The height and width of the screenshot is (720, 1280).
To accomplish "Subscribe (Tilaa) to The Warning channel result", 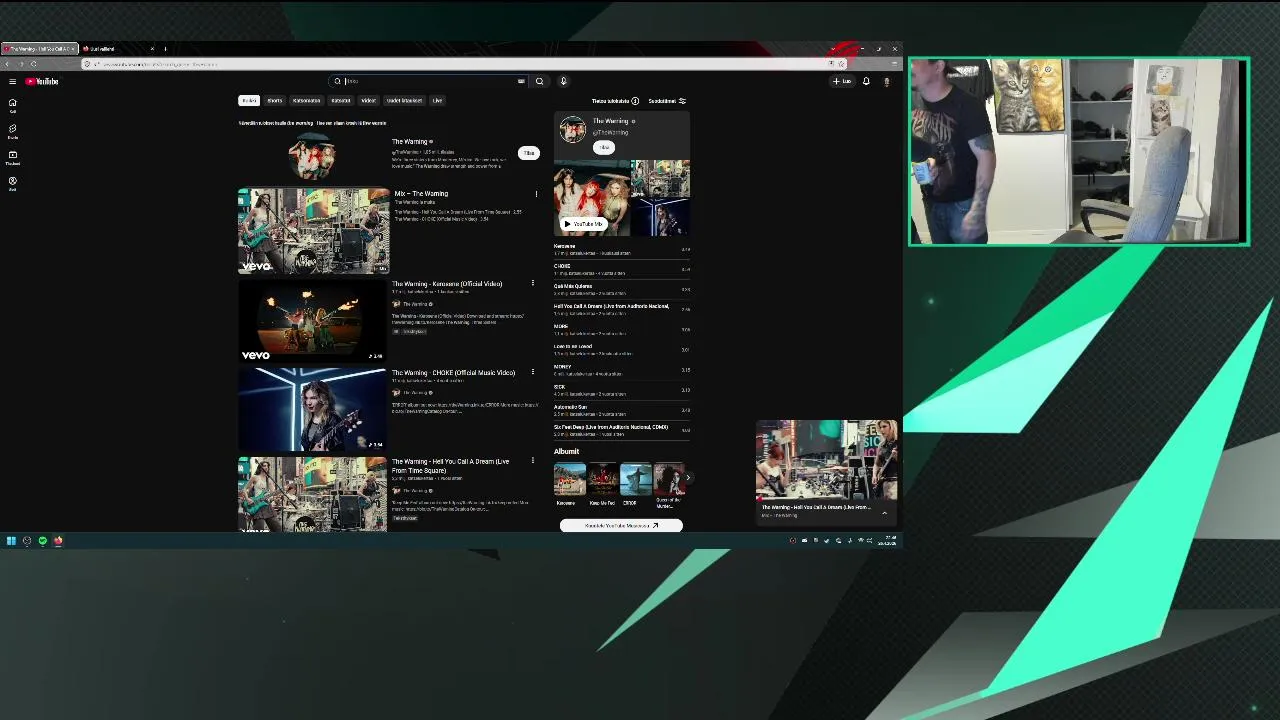I will tap(528, 153).
